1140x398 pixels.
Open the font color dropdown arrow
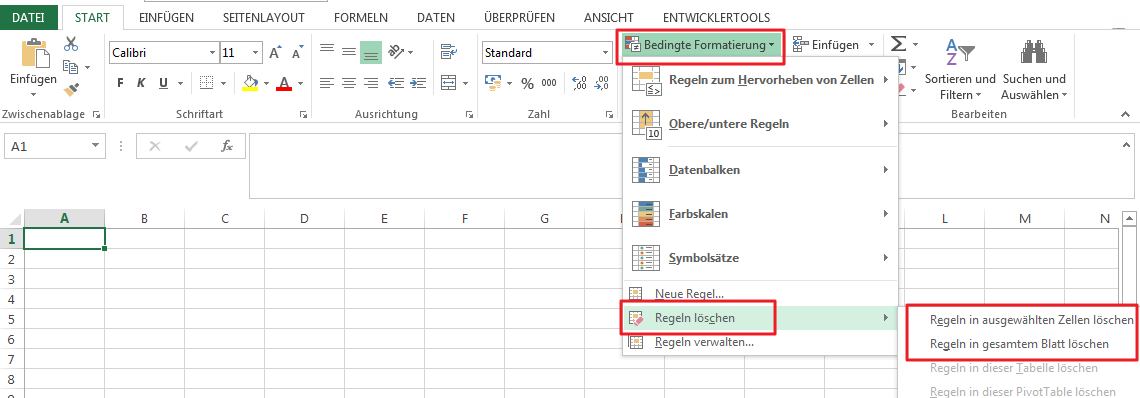(x=300, y=83)
